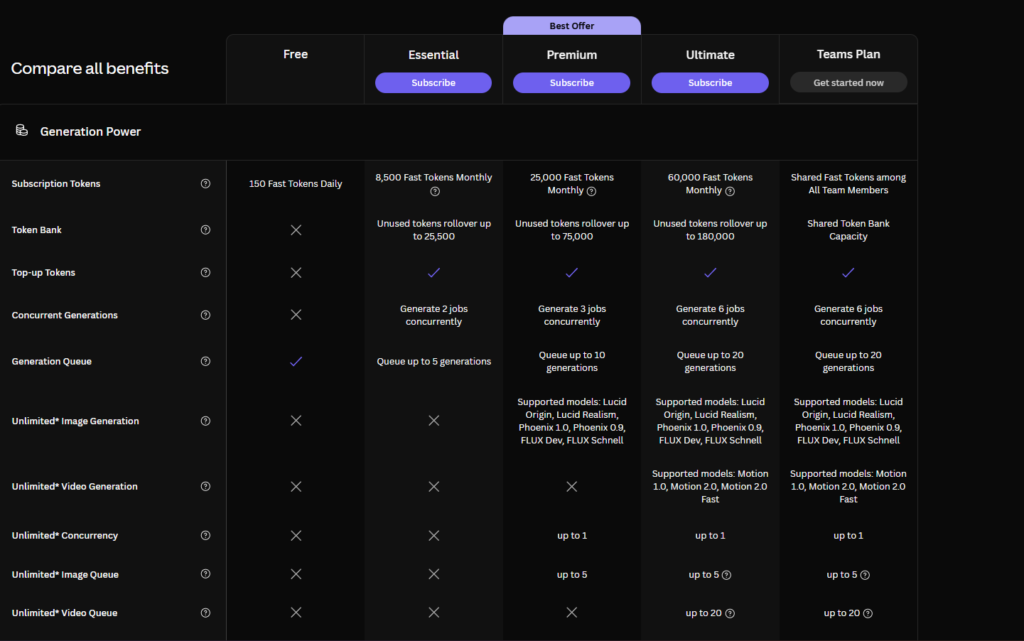
Task: Click Queue up to 5 generations cell
Action: (434, 362)
